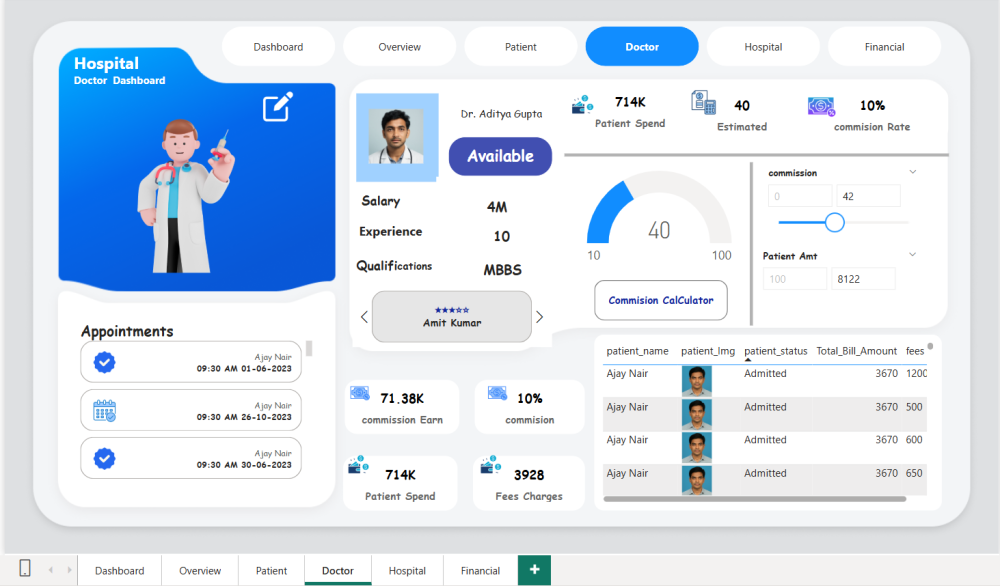
Task: Click the Fees Charges icon
Action: coord(490,466)
